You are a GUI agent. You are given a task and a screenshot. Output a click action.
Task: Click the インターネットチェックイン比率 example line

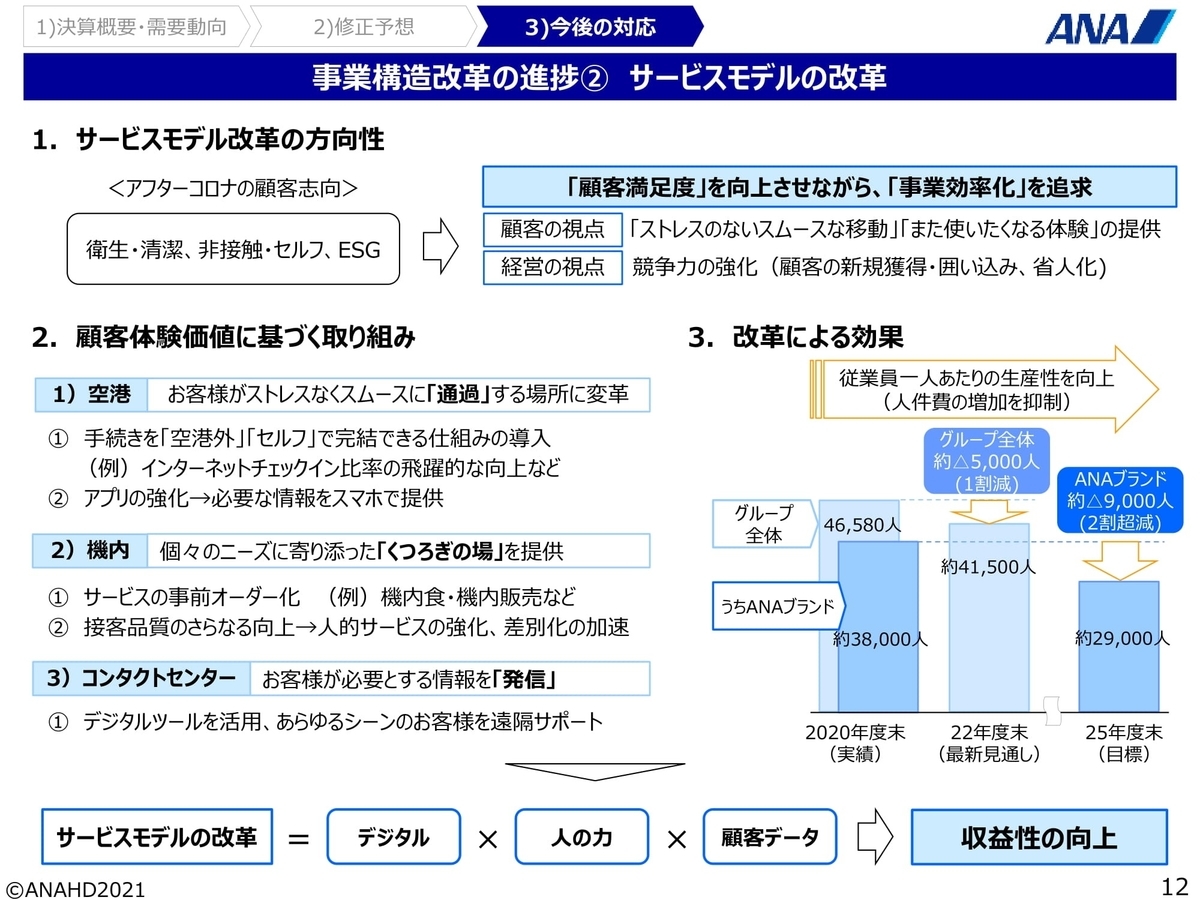tap(324, 468)
